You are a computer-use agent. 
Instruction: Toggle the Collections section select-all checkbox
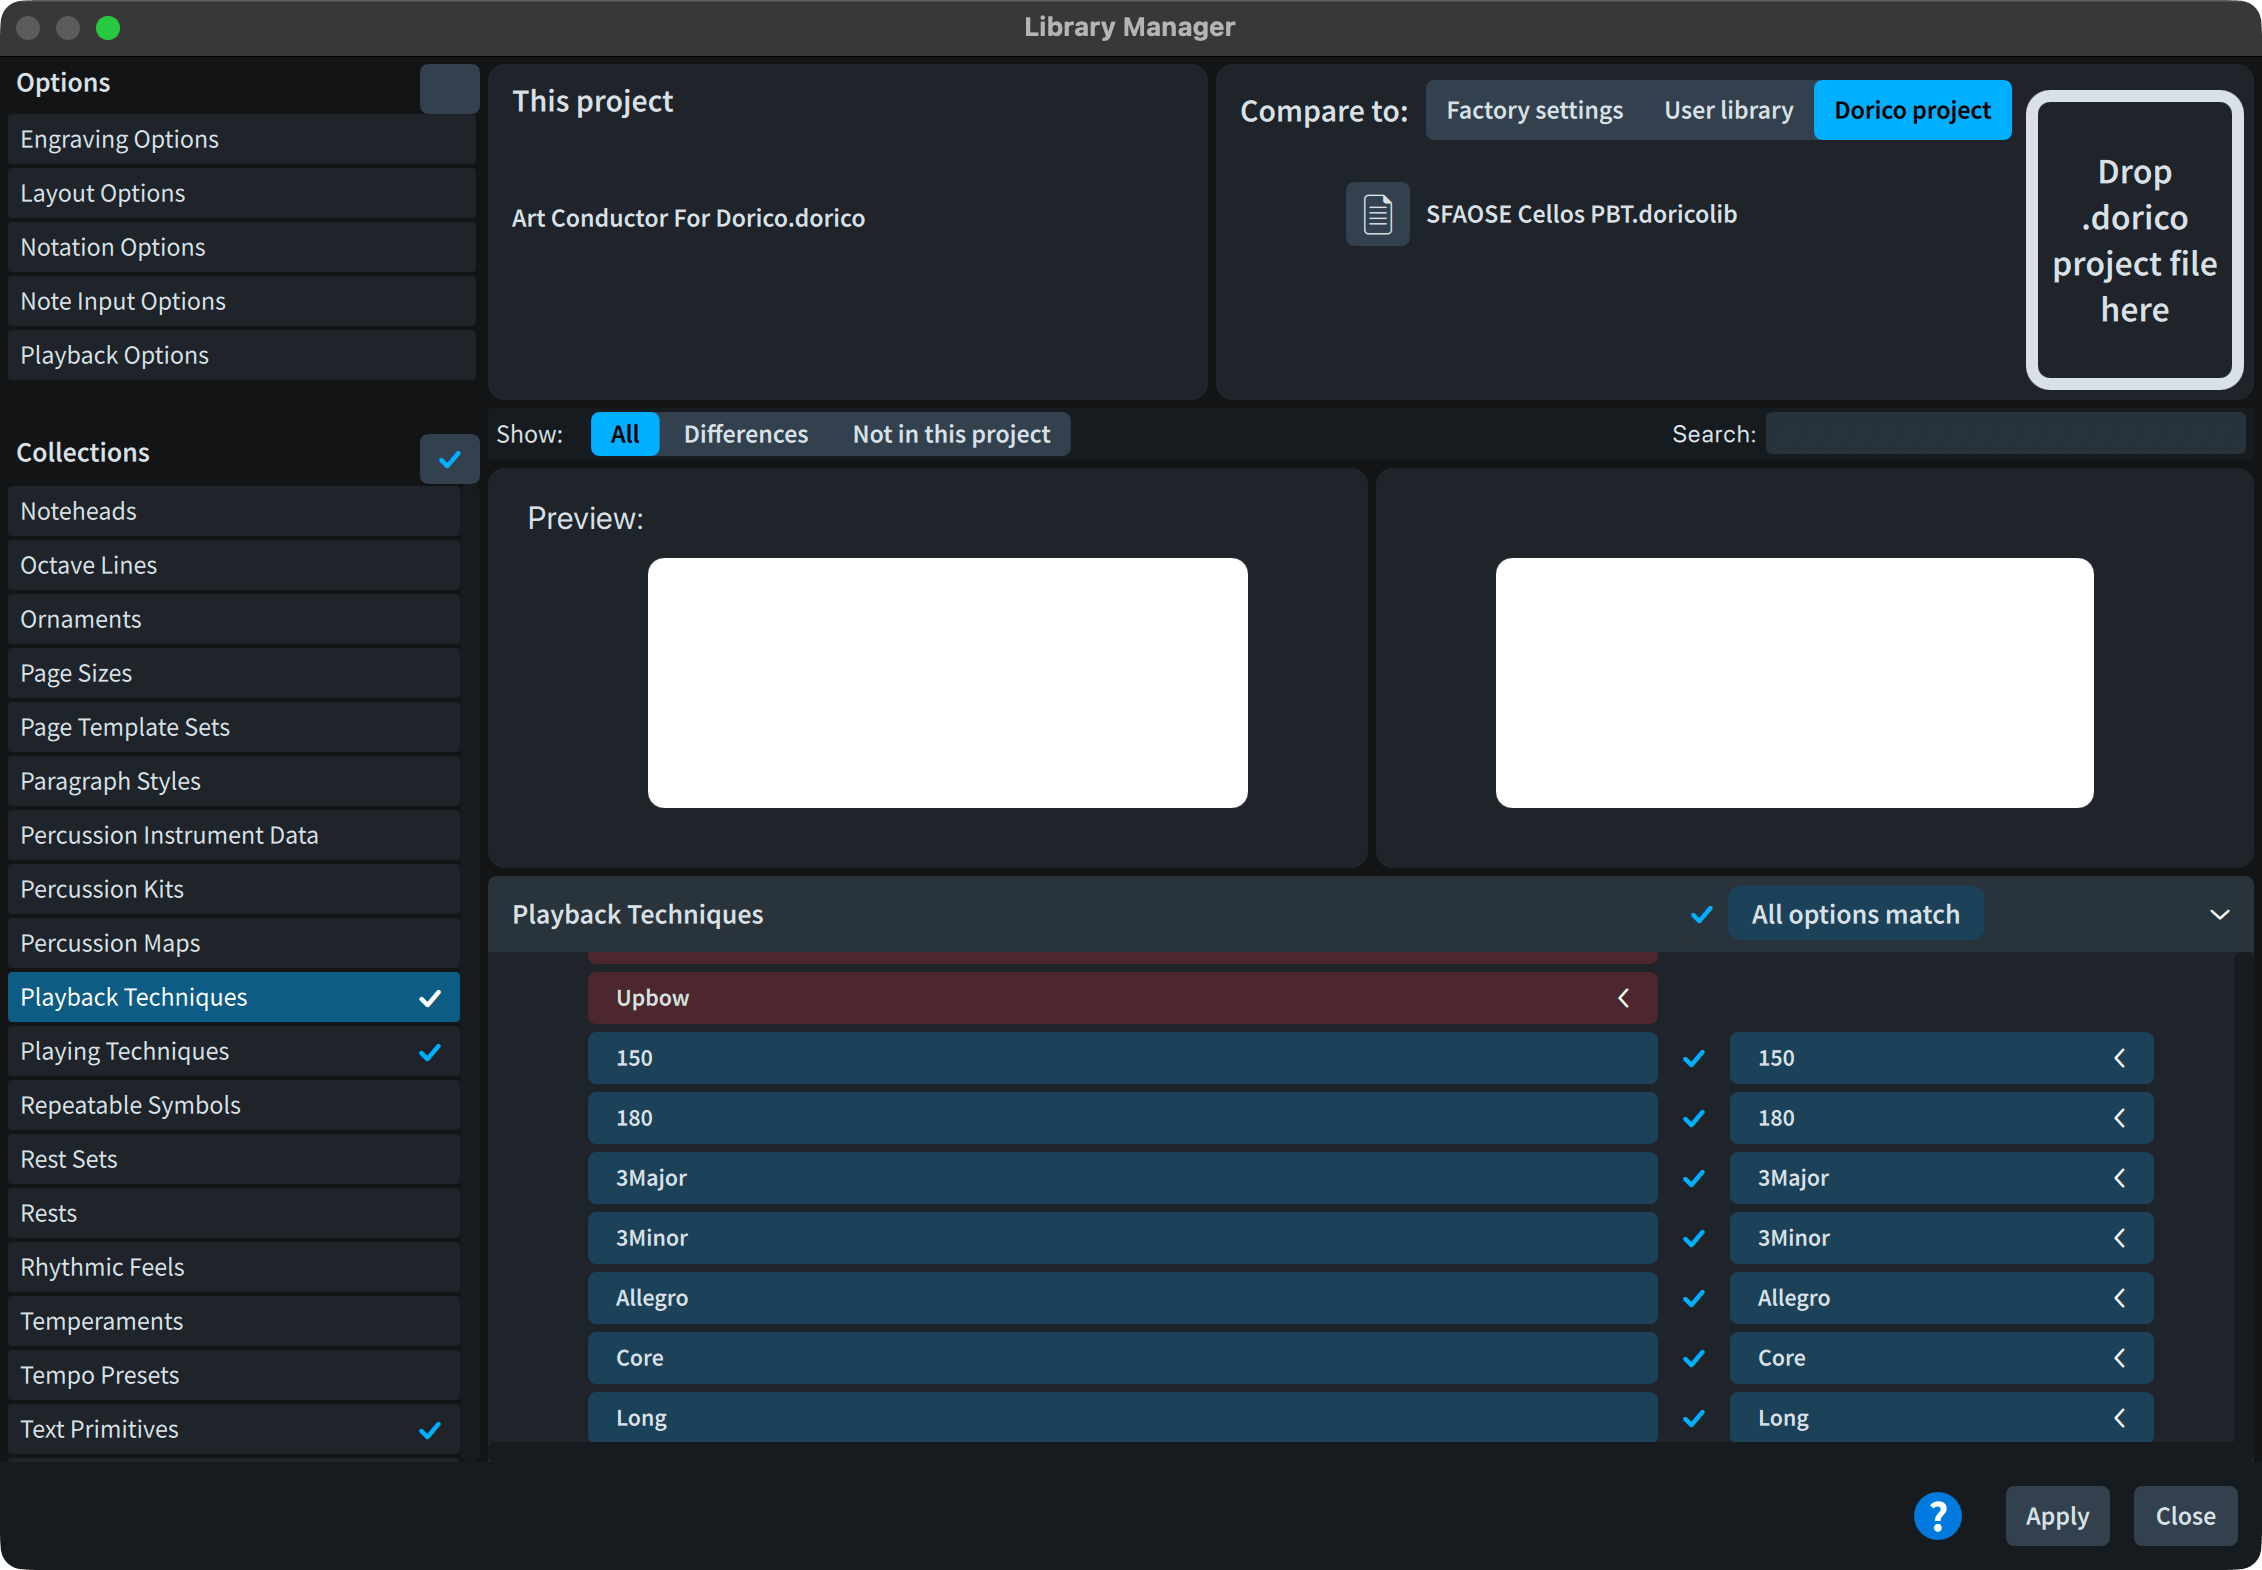click(x=449, y=459)
